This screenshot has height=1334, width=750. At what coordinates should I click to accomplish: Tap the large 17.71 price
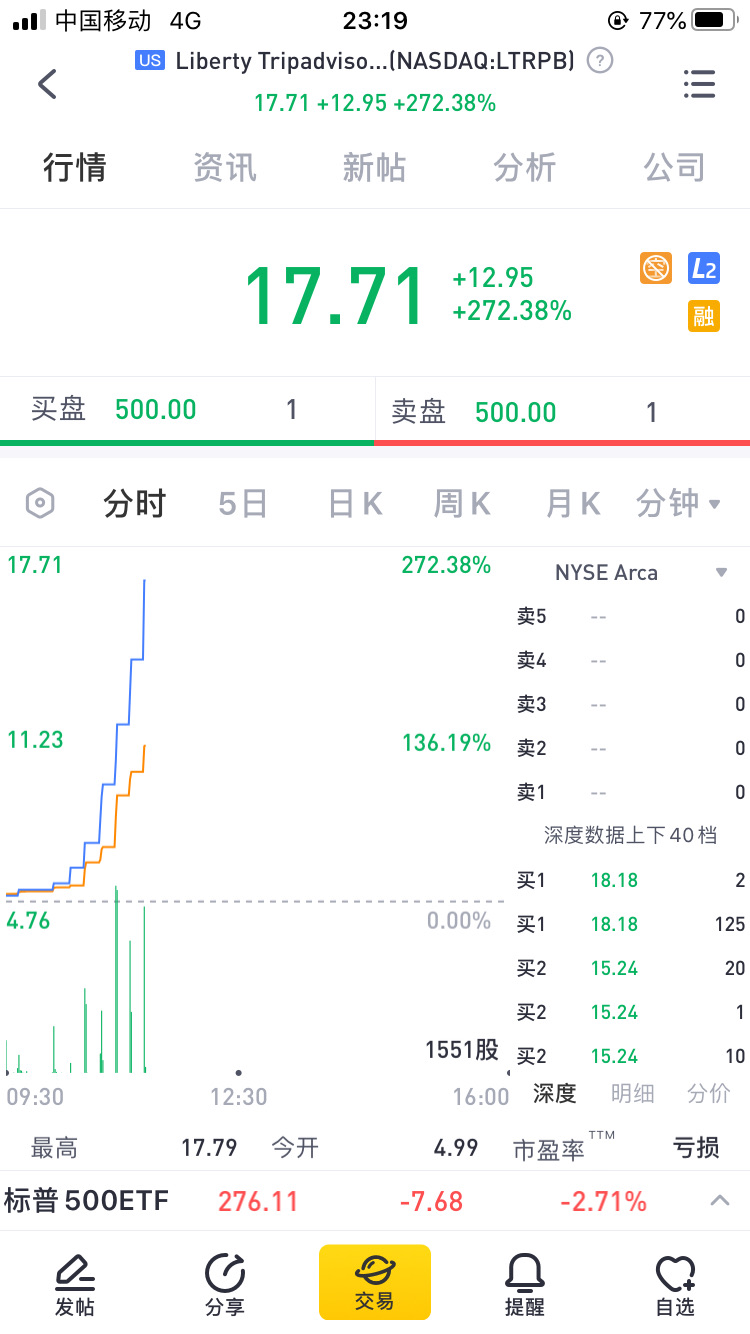click(x=336, y=296)
